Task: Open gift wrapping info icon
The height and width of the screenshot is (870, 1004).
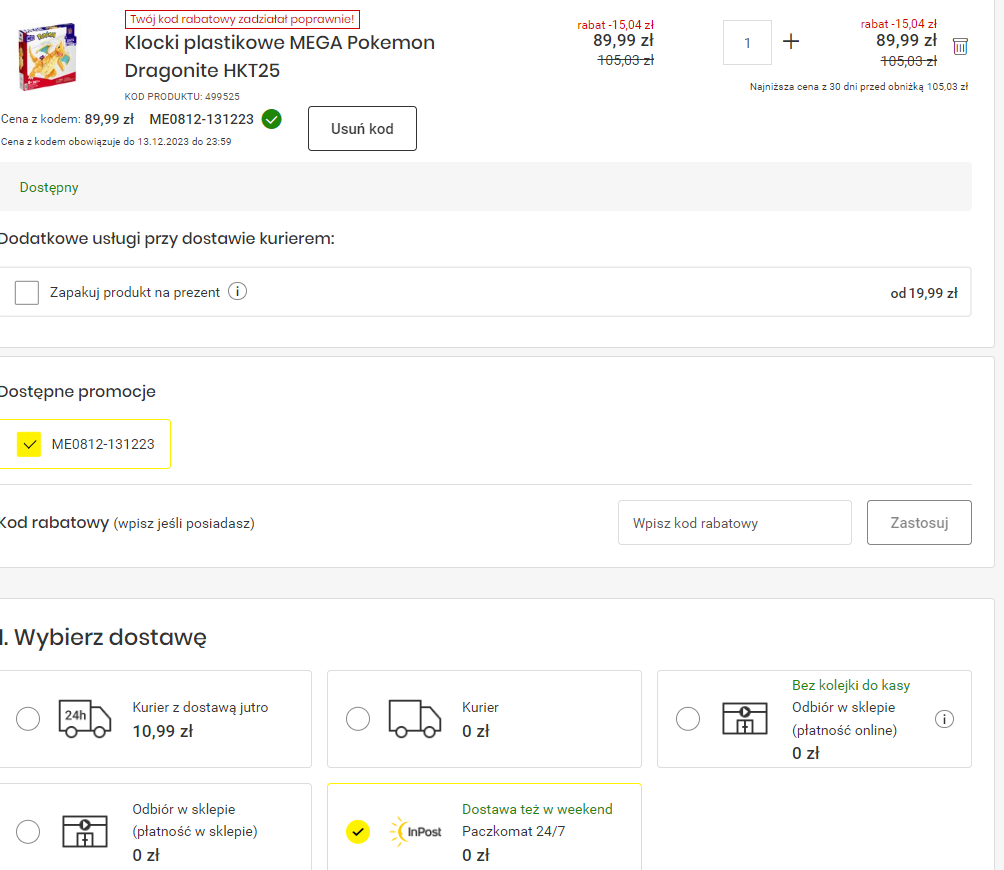Action: coord(238,292)
